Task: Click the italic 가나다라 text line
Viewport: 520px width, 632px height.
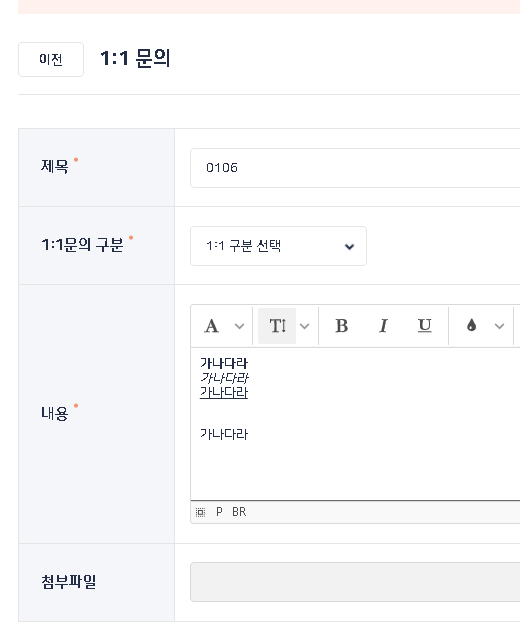Action: [x=224, y=378]
